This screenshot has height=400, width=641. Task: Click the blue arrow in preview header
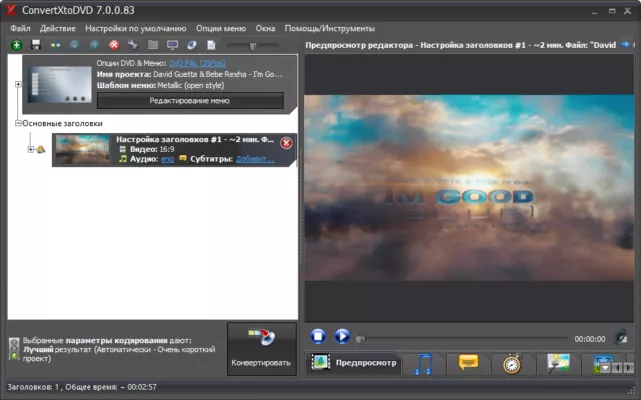tap(625, 45)
